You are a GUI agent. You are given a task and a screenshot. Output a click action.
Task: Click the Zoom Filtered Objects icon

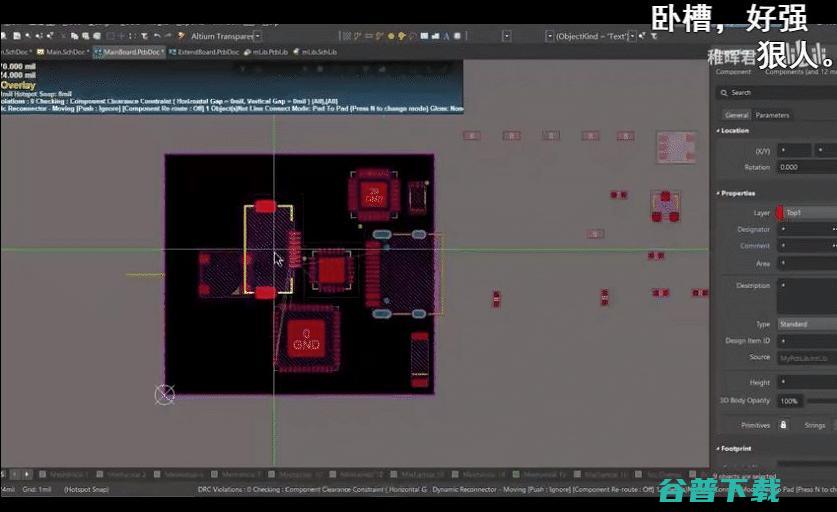click(x=50, y=36)
